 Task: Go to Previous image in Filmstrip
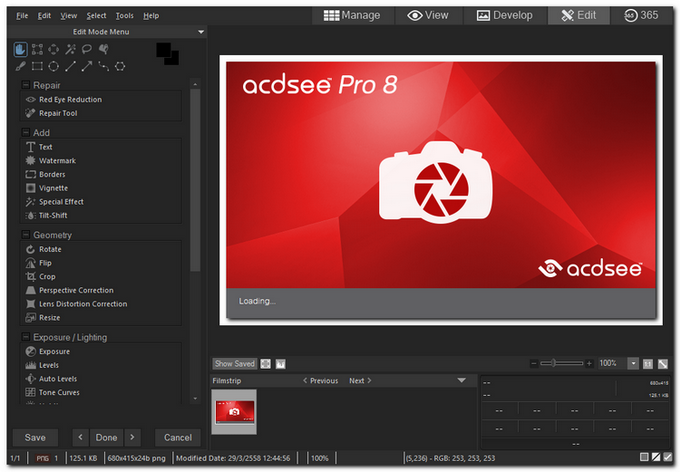[320, 380]
